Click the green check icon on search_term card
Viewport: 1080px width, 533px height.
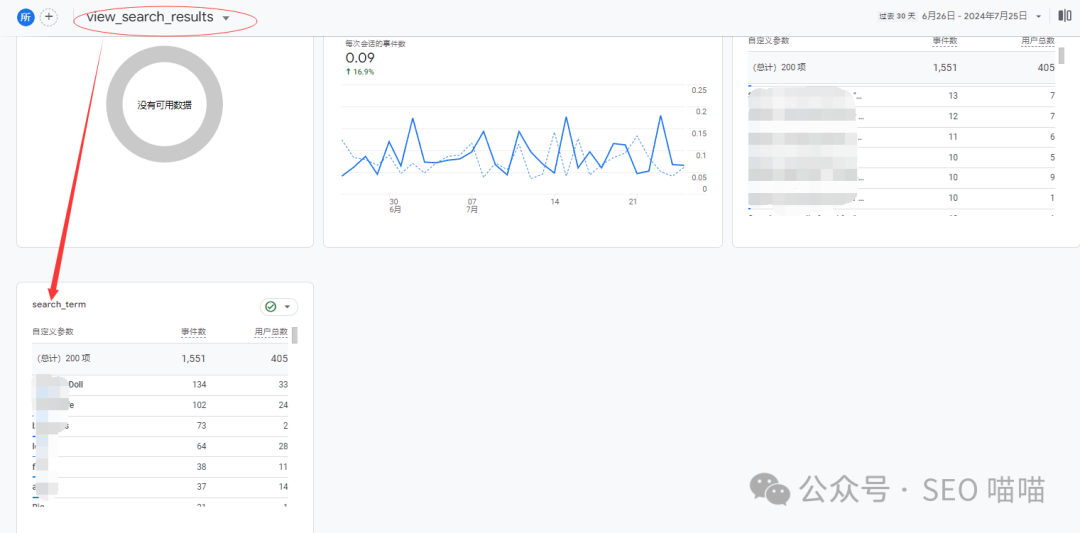tap(271, 306)
